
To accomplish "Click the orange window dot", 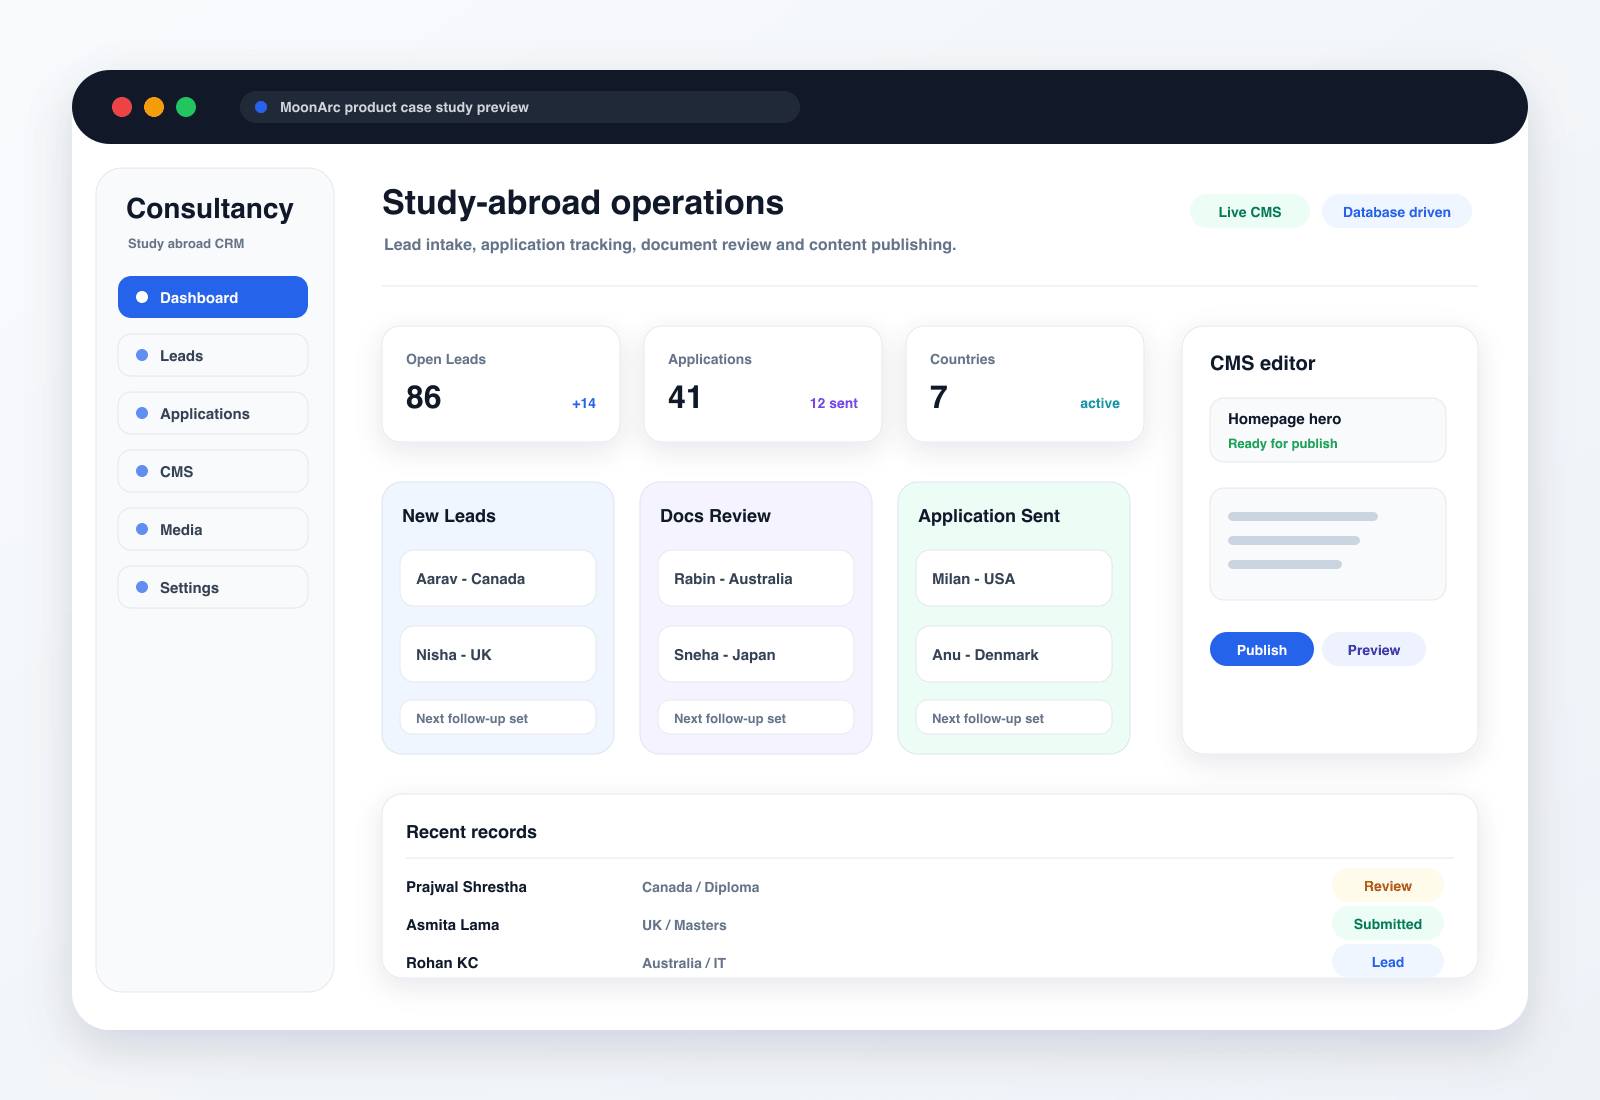I will (x=154, y=107).
